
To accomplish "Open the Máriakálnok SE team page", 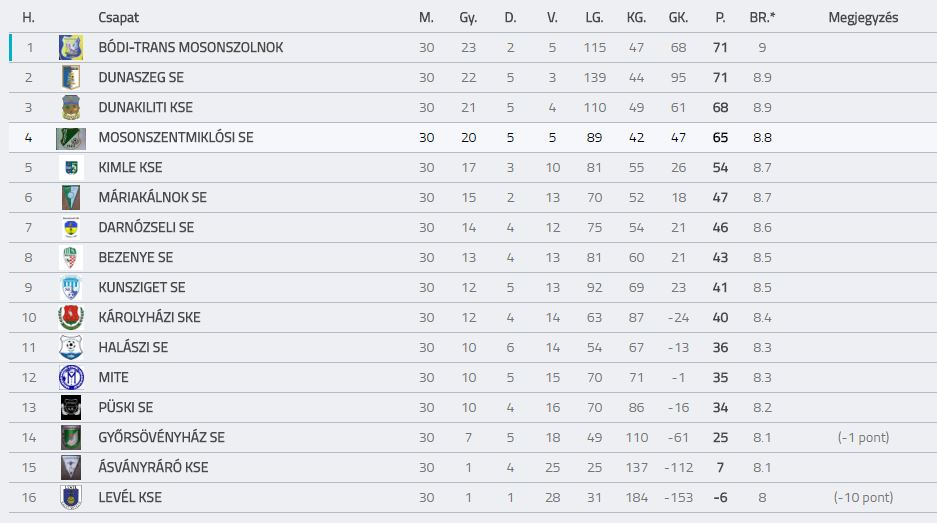I will [x=152, y=197].
